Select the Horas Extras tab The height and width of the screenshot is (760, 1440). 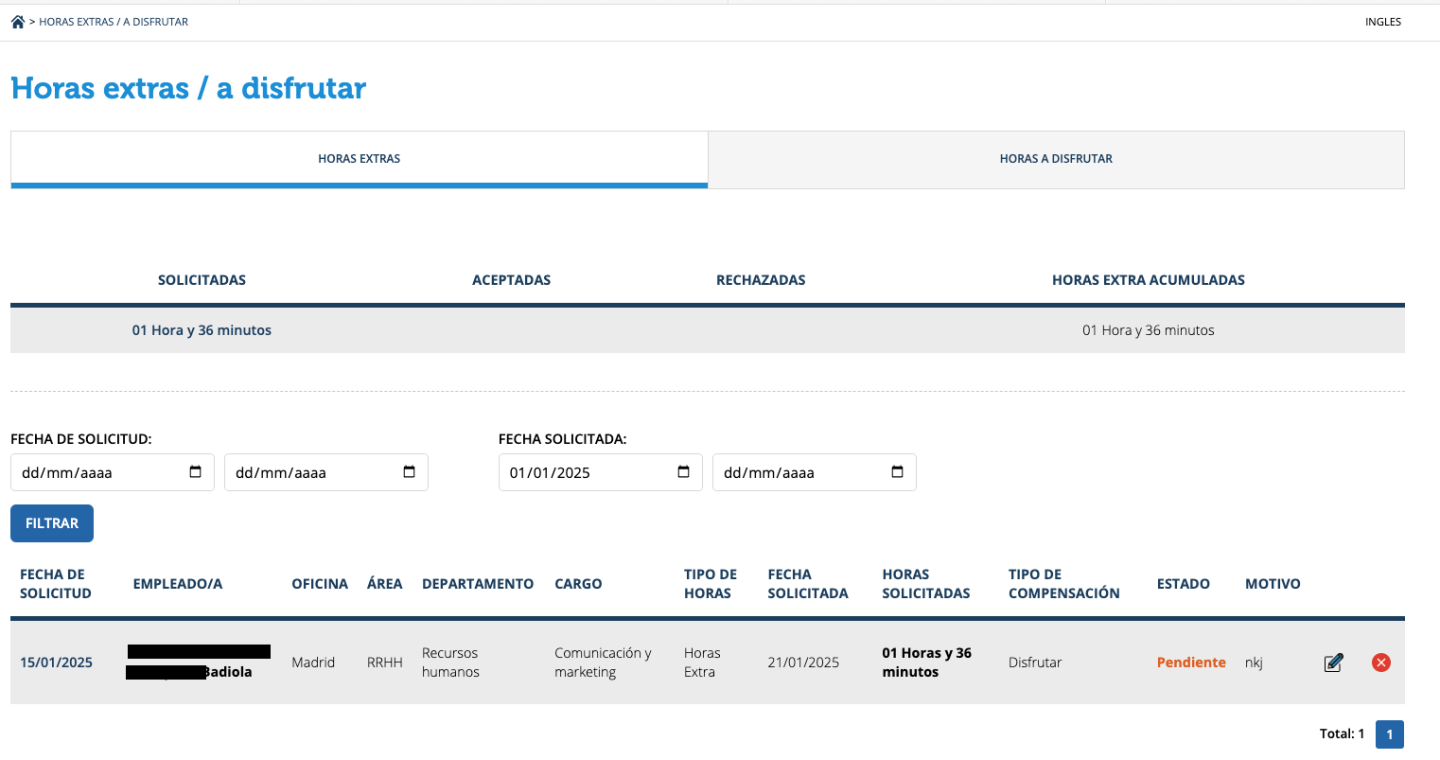(359, 159)
